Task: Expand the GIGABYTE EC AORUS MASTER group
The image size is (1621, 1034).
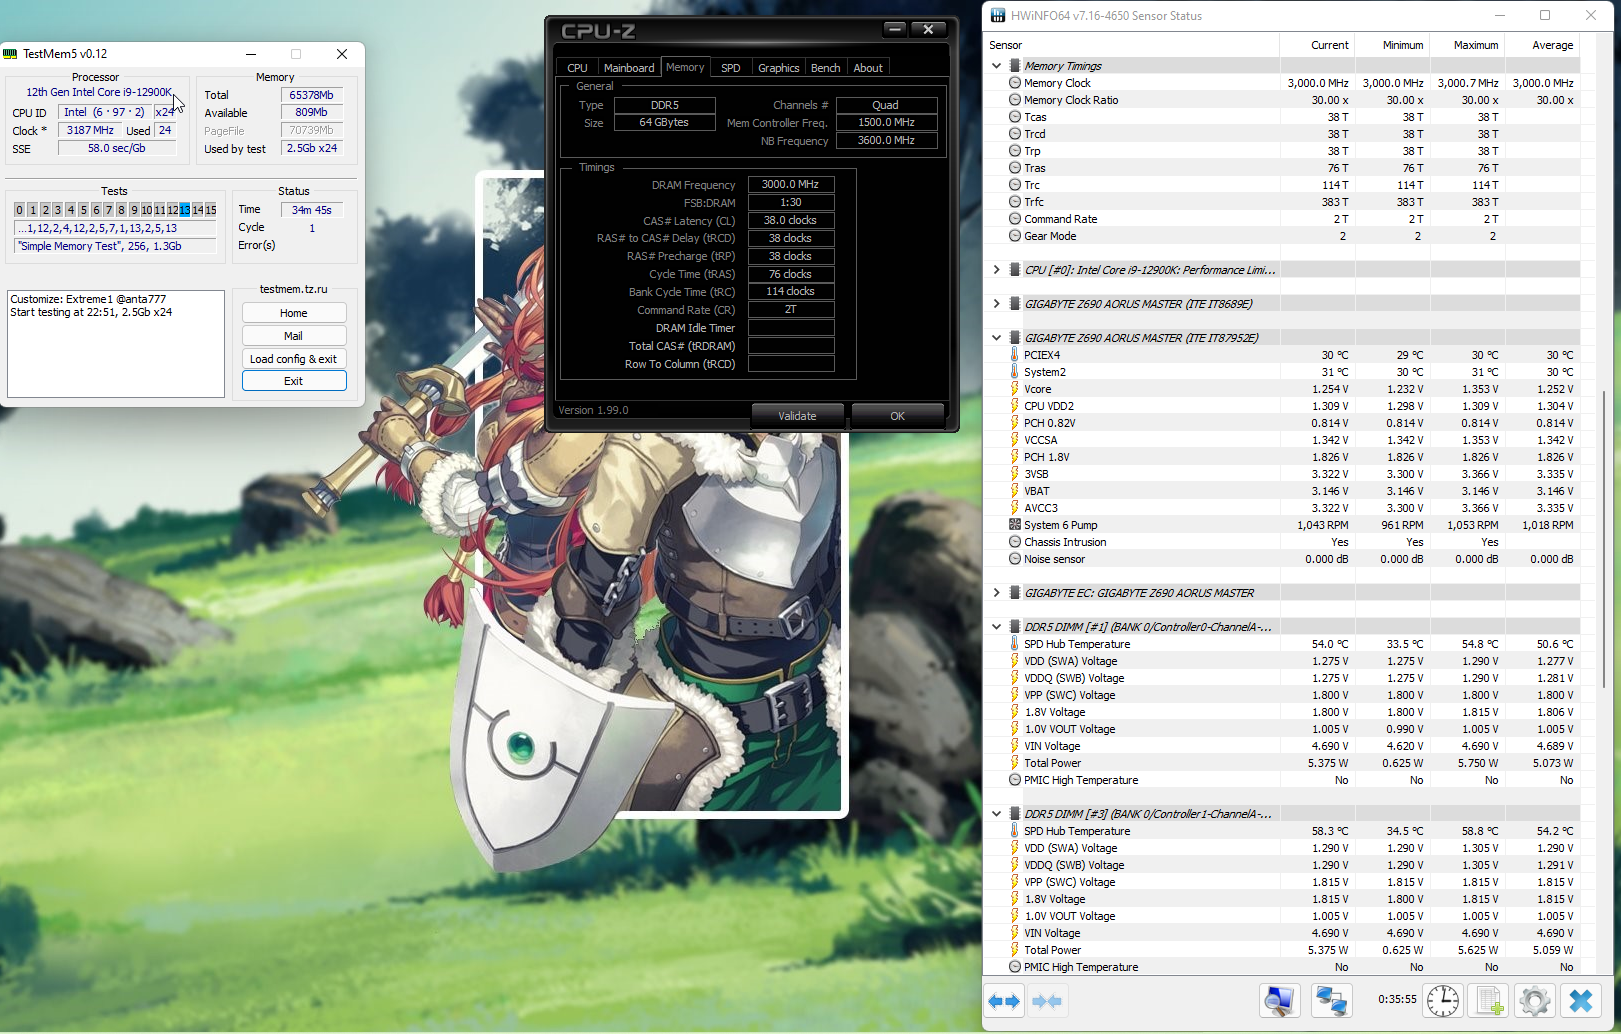Action: coord(996,593)
